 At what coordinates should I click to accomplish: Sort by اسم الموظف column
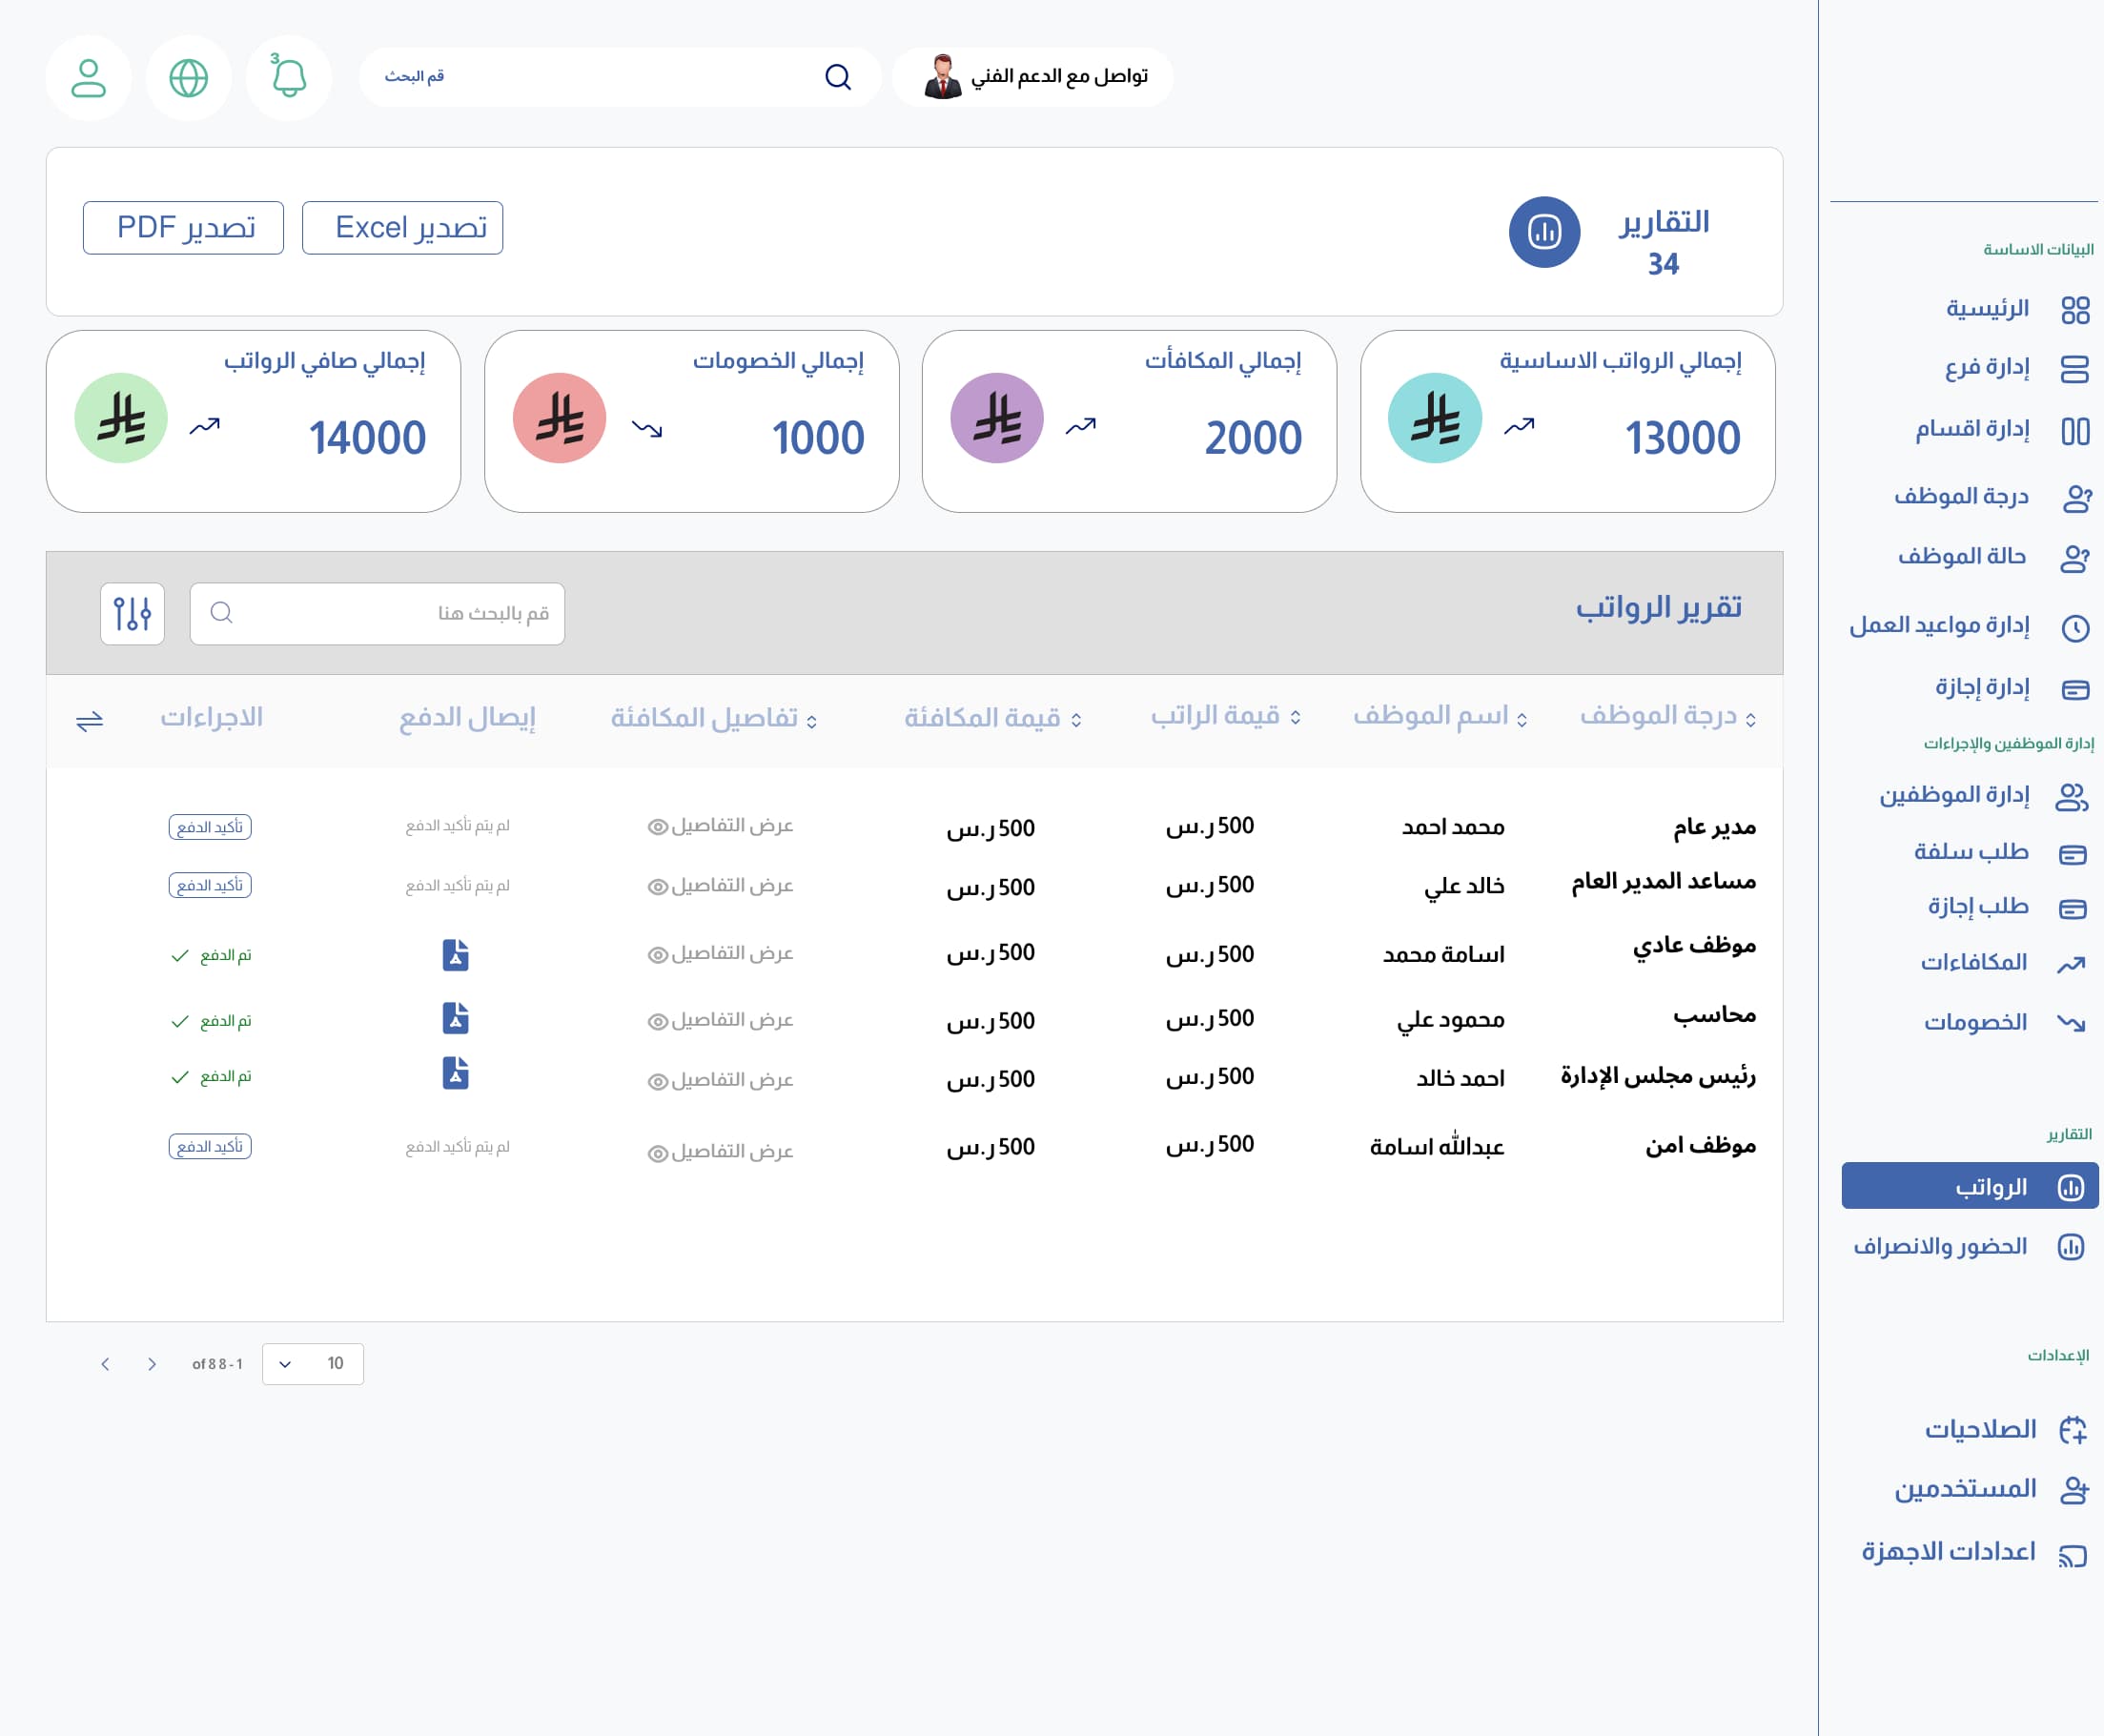click(1440, 716)
